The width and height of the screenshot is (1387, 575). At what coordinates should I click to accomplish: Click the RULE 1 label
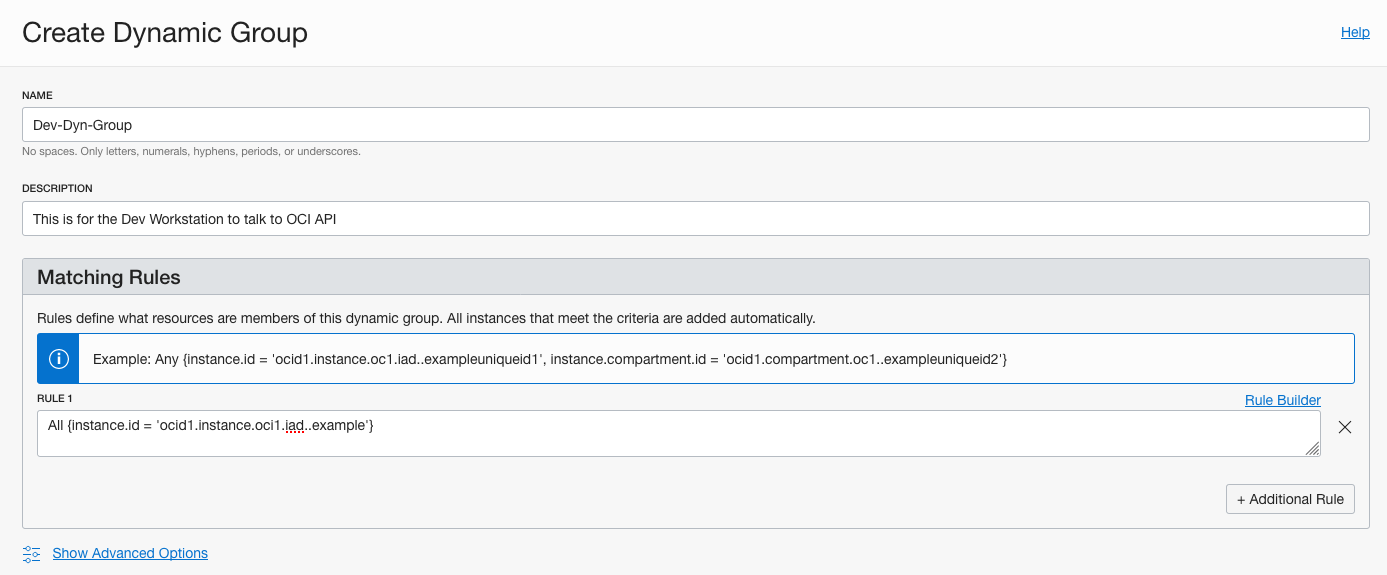[55, 398]
